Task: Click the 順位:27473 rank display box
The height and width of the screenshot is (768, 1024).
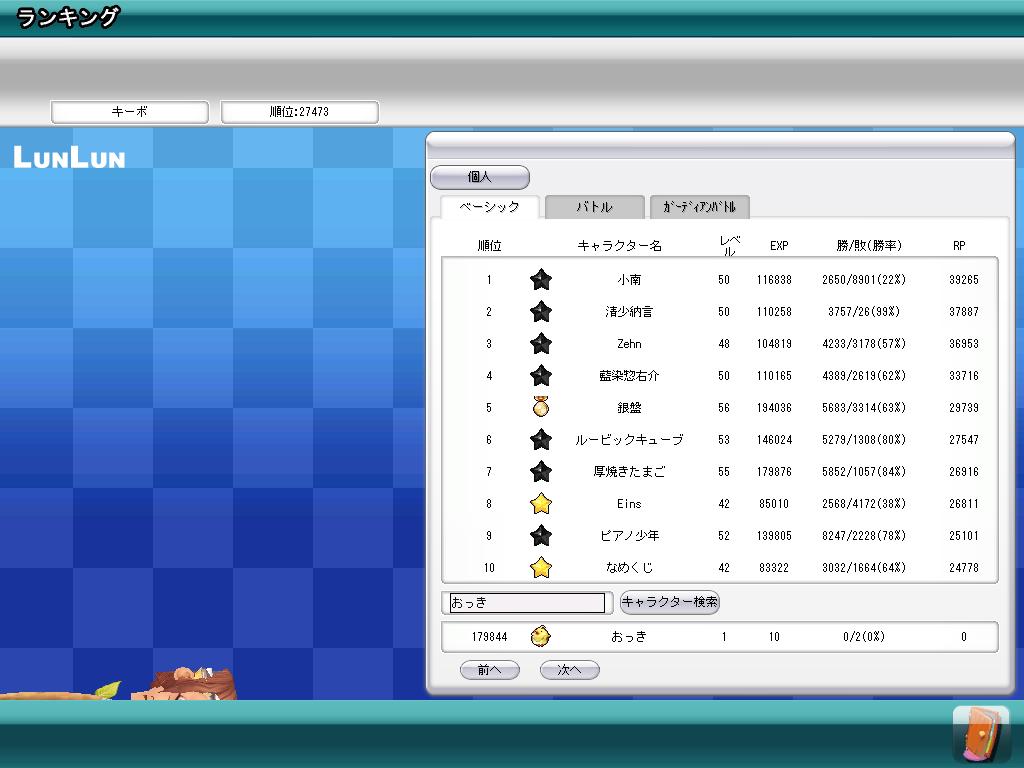Action: (299, 112)
